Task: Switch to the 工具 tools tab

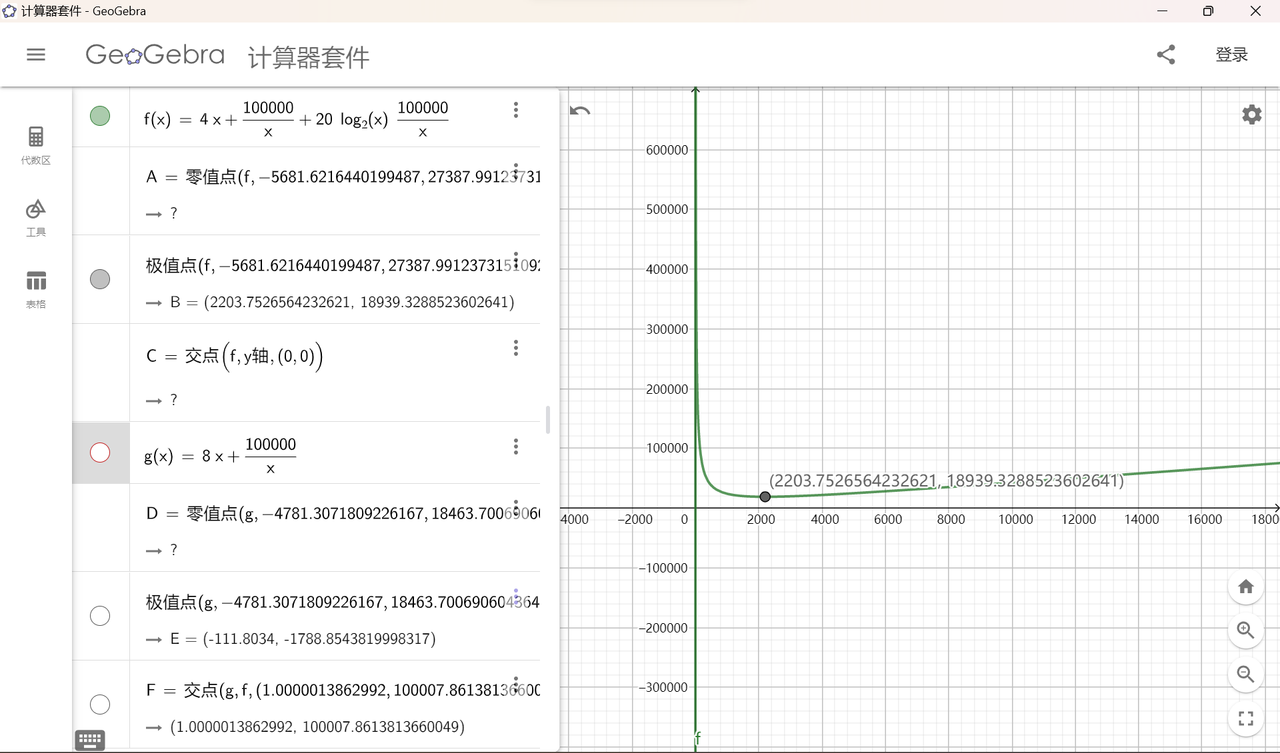Action: pyautogui.click(x=36, y=217)
